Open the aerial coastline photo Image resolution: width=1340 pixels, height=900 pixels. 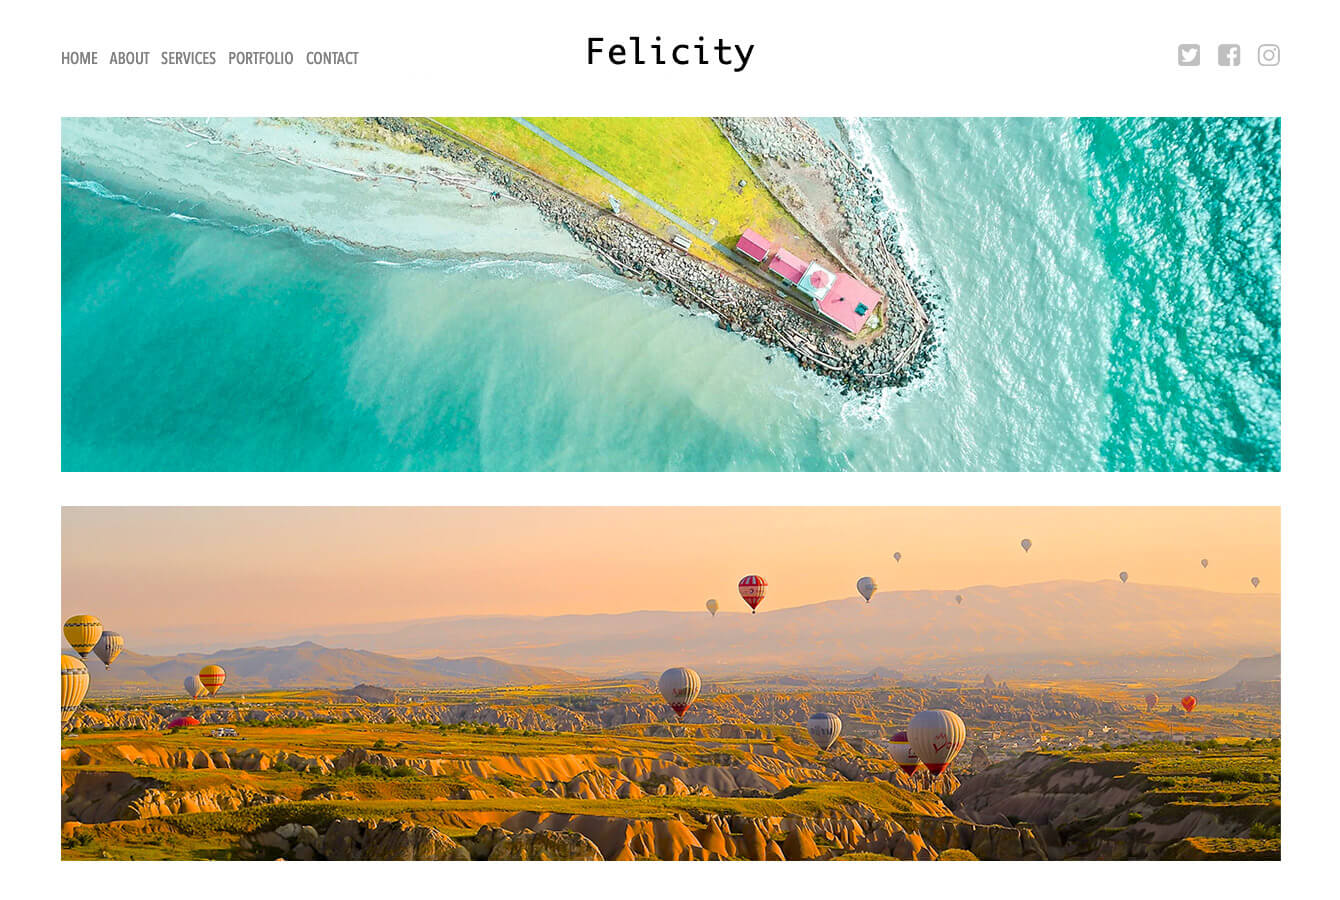[x=670, y=294]
